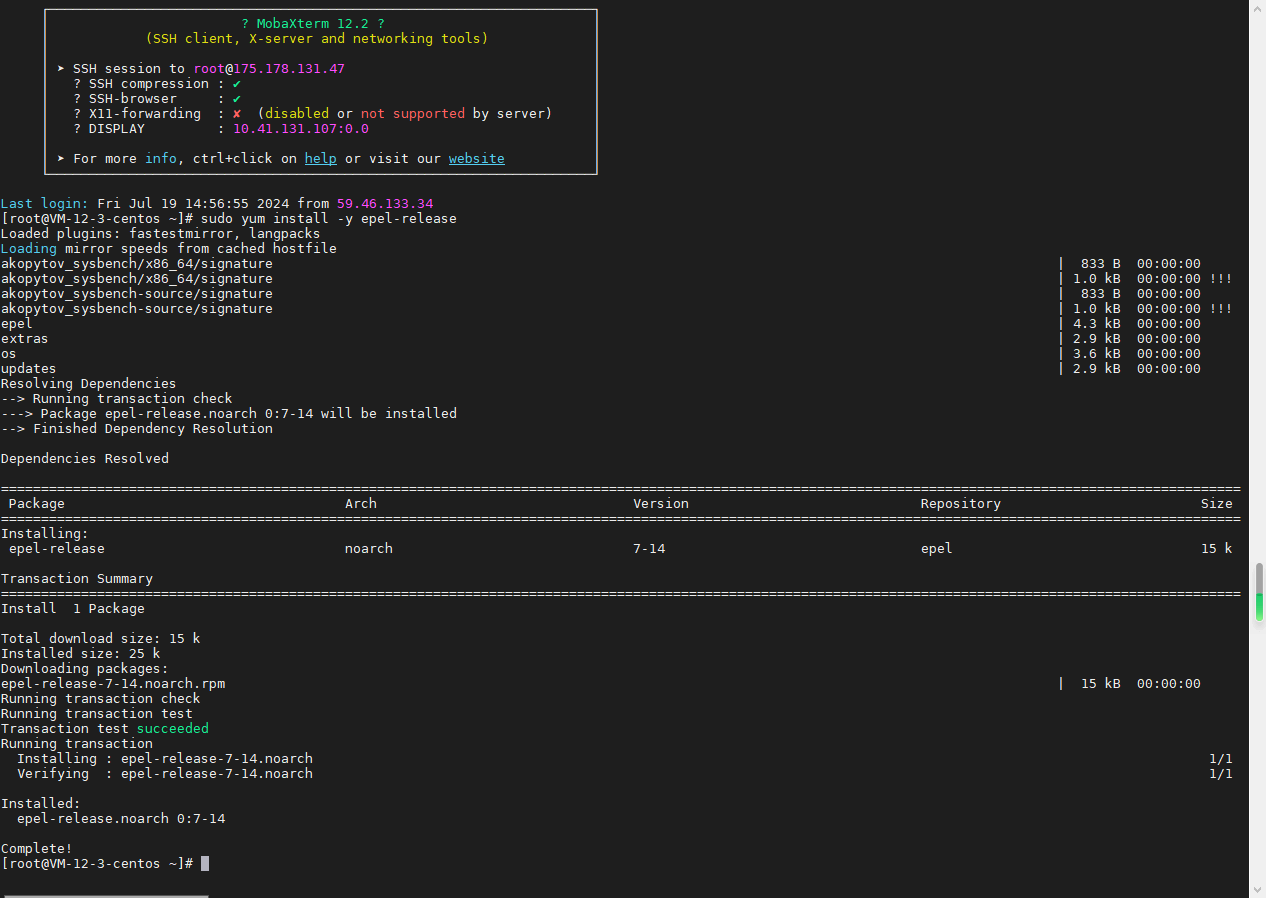Image resolution: width=1266 pixels, height=898 pixels.
Task: Click the 'Total download size: 15 k' line
Action: tap(101, 639)
